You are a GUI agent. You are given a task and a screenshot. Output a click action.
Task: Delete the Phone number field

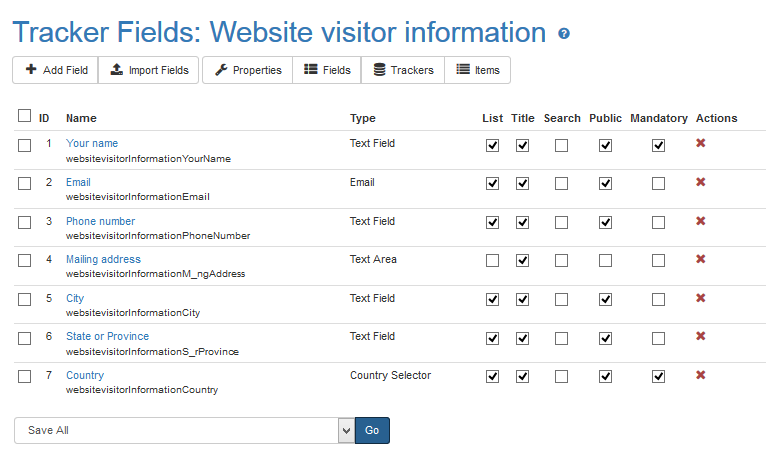coord(701,221)
